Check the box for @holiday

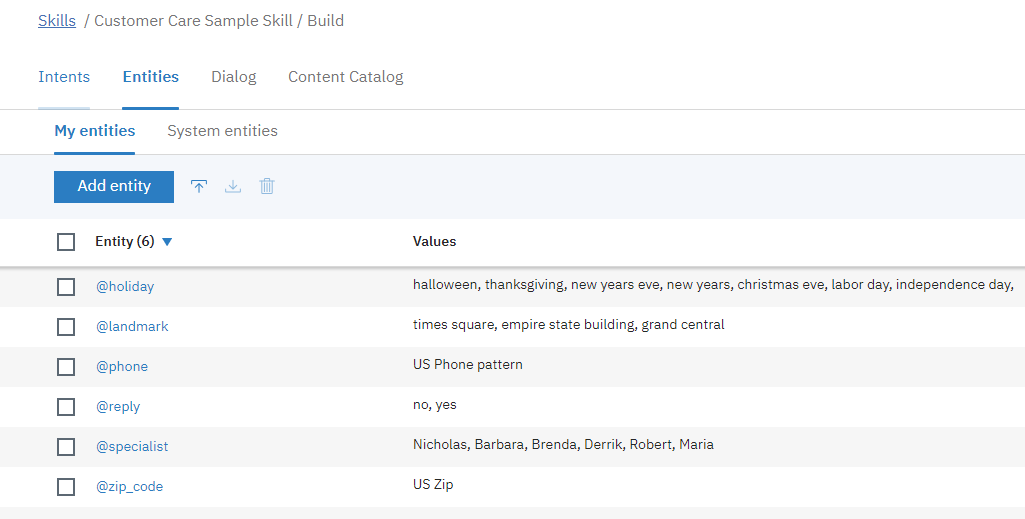coord(66,287)
